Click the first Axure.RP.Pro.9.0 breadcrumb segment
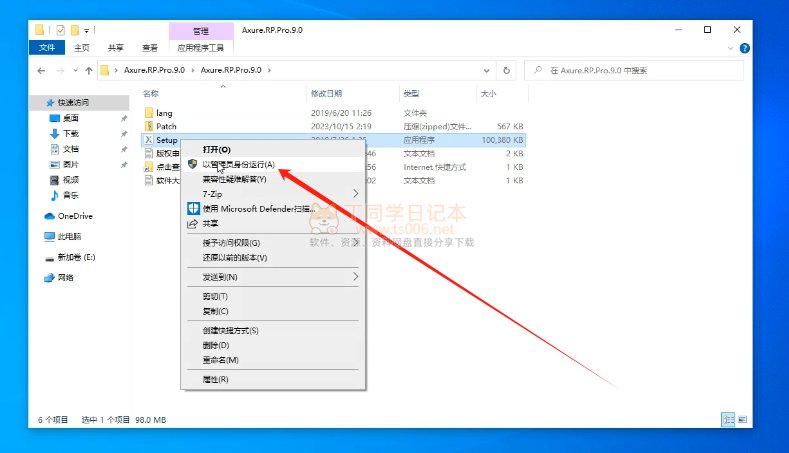This screenshot has height=453, width=789. tap(154, 70)
